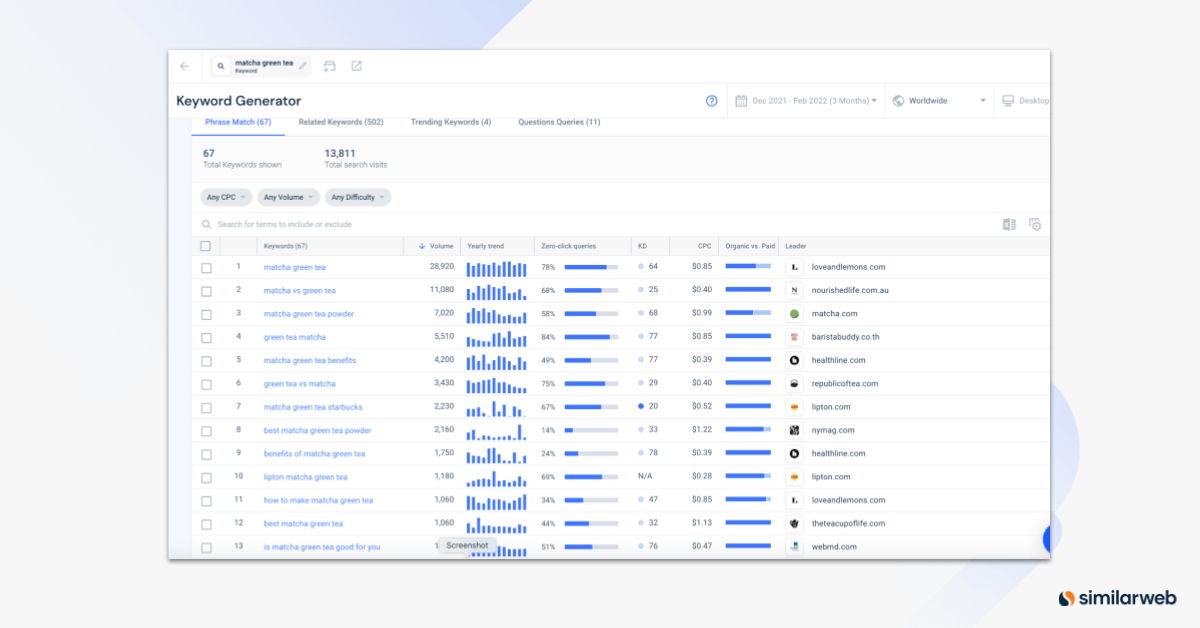The image size is (1200, 628).
Task: Click the open-in-new-window icon
Action: (357, 66)
